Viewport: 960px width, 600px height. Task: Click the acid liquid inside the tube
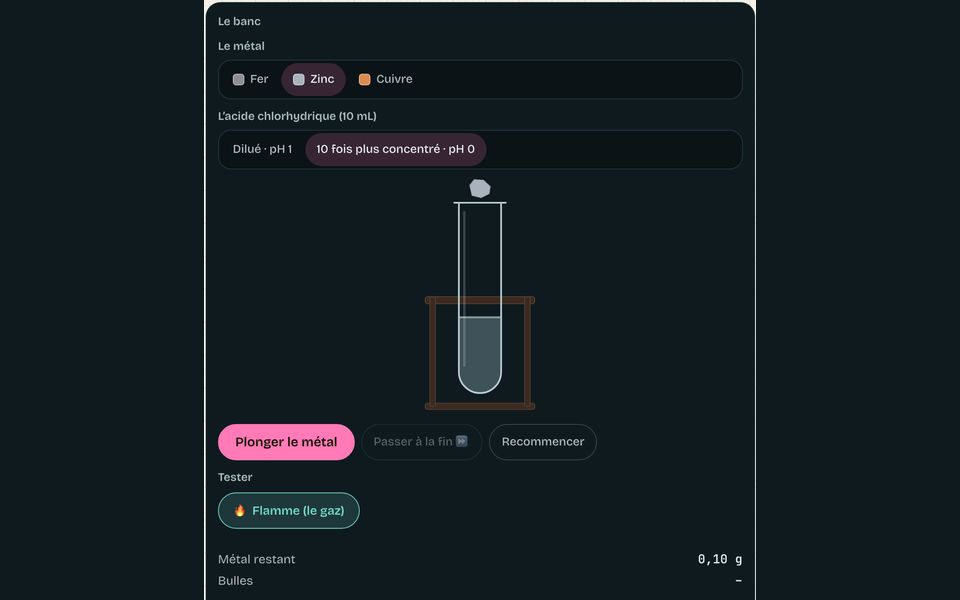[x=480, y=355]
